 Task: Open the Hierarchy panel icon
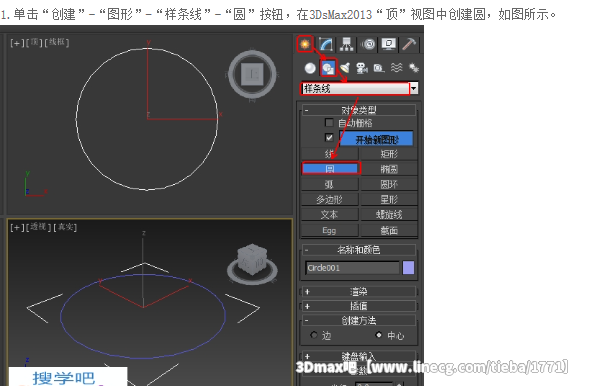point(346,44)
